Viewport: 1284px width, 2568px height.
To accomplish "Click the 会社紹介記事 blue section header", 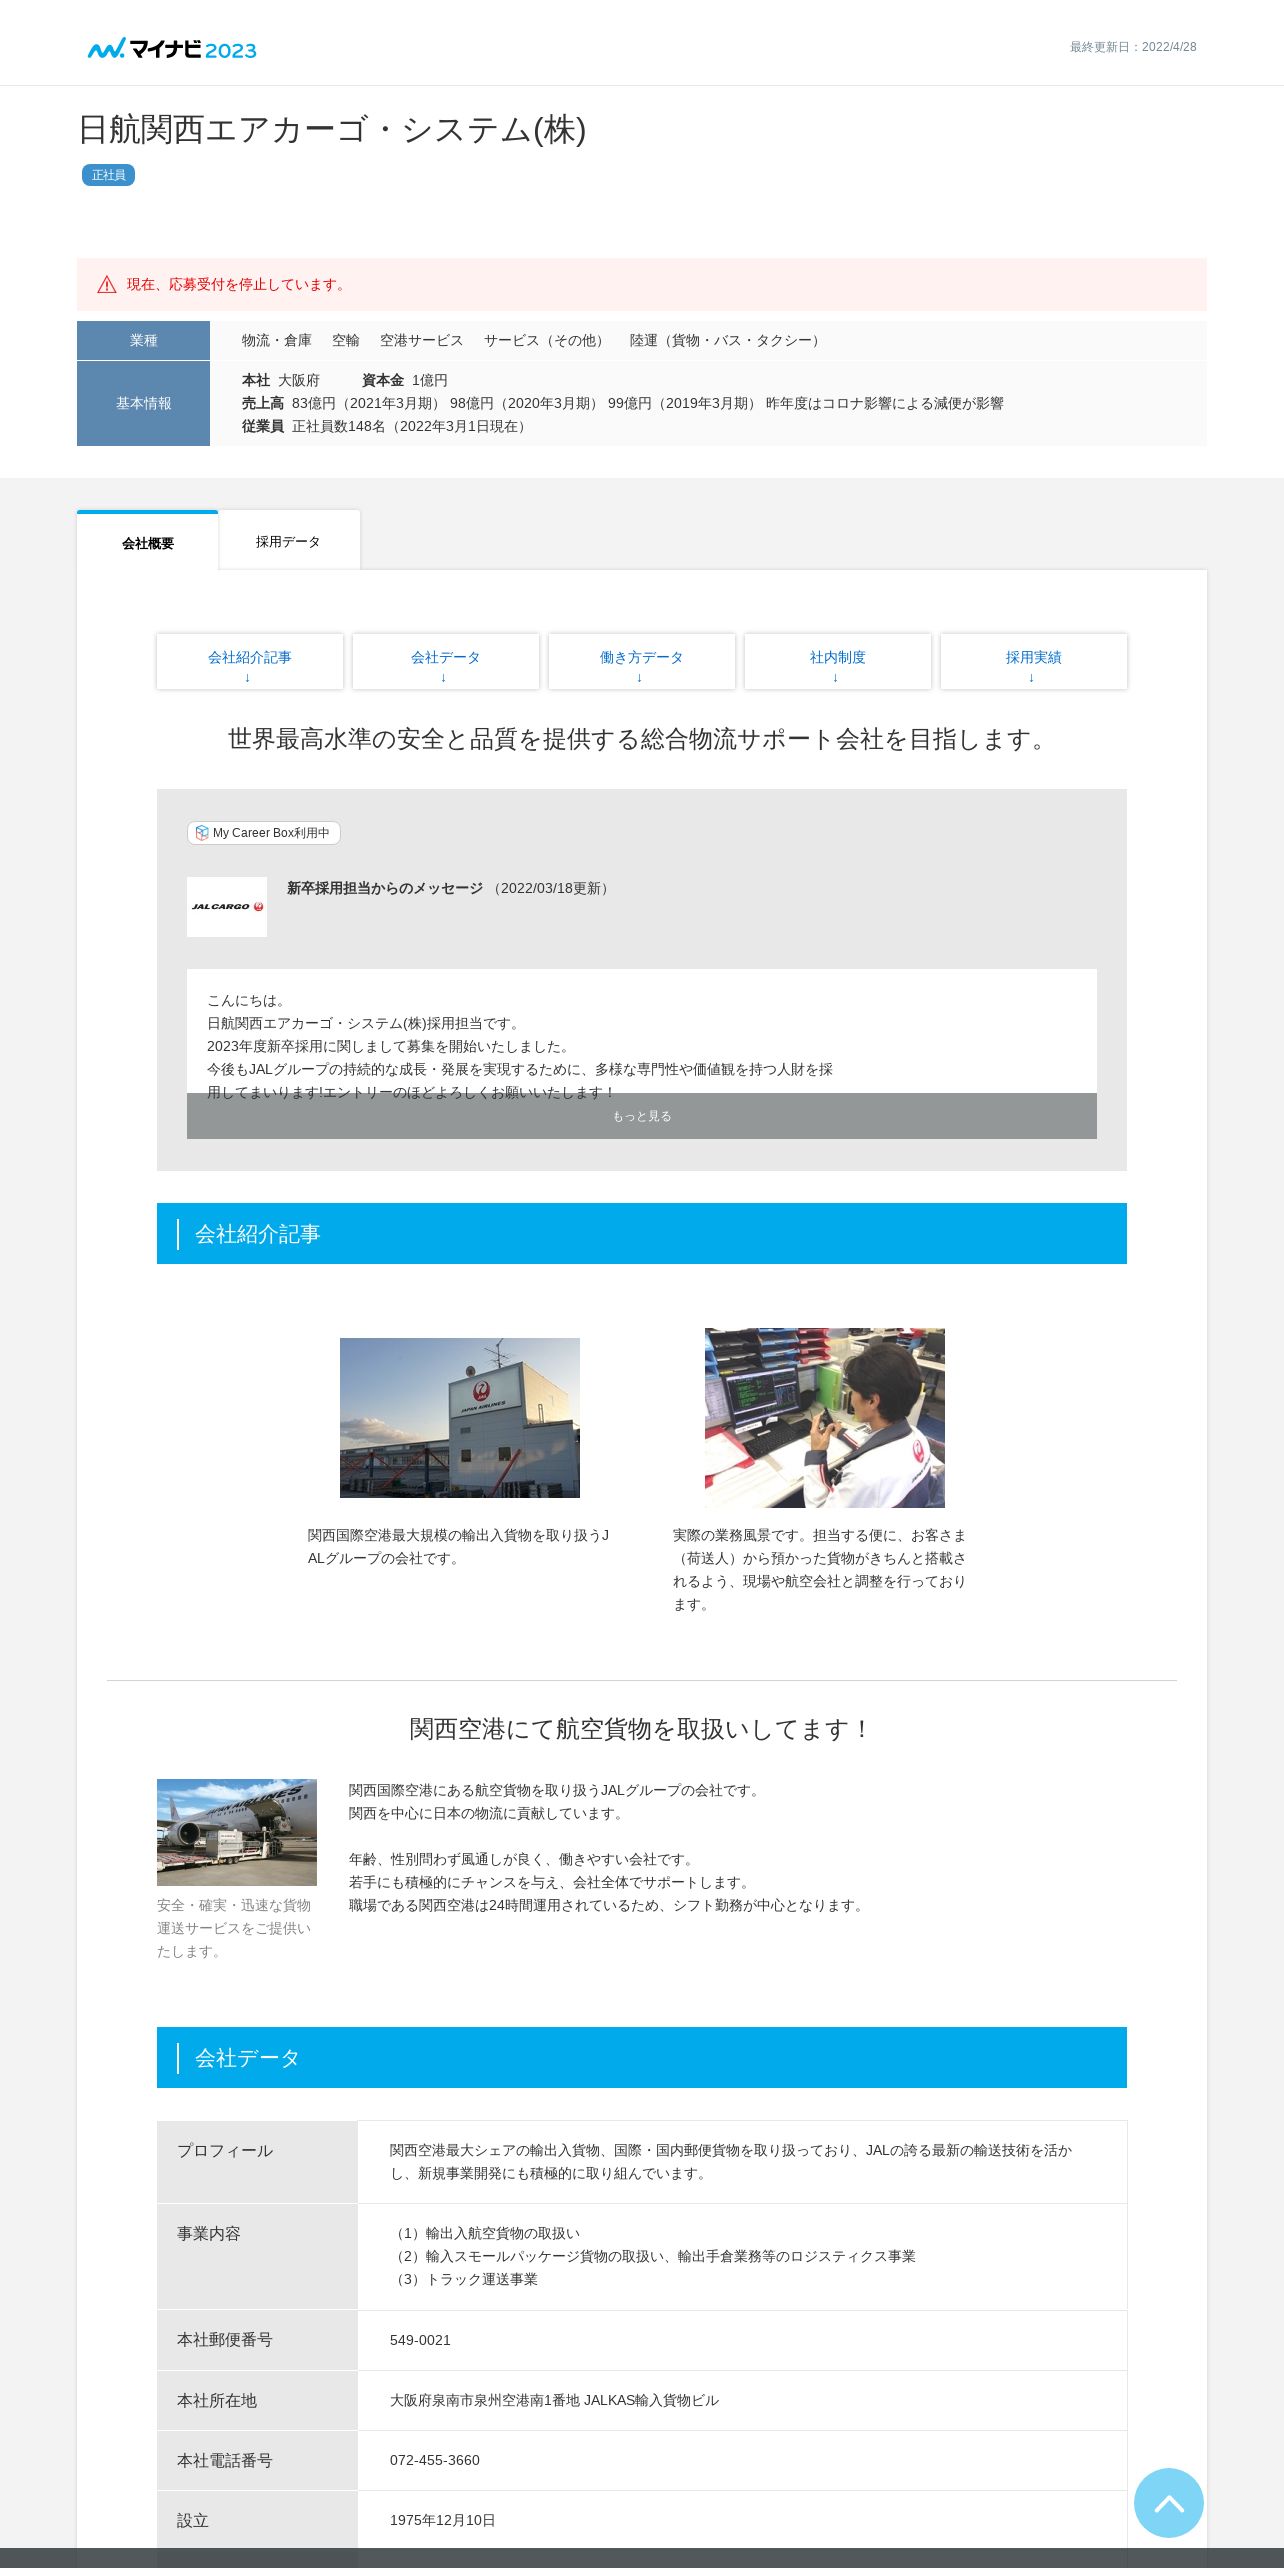I will coord(642,1233).
